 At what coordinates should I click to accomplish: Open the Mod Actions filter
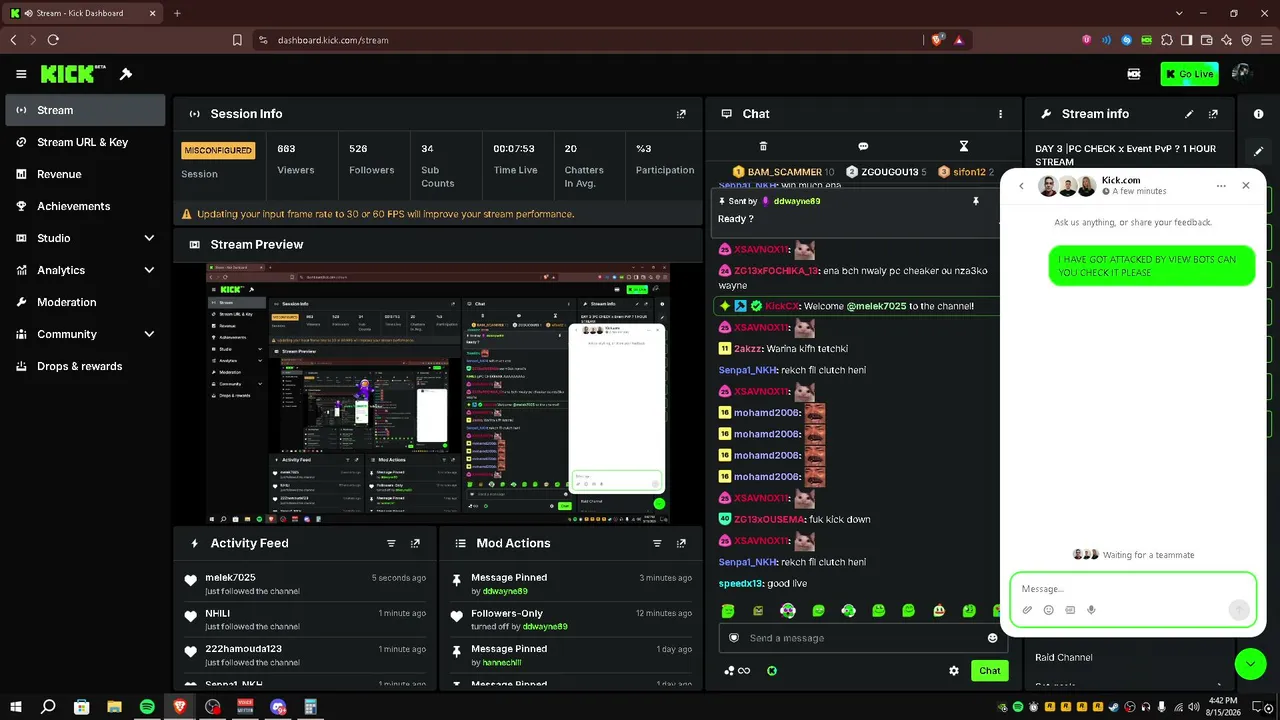(657, 543)
